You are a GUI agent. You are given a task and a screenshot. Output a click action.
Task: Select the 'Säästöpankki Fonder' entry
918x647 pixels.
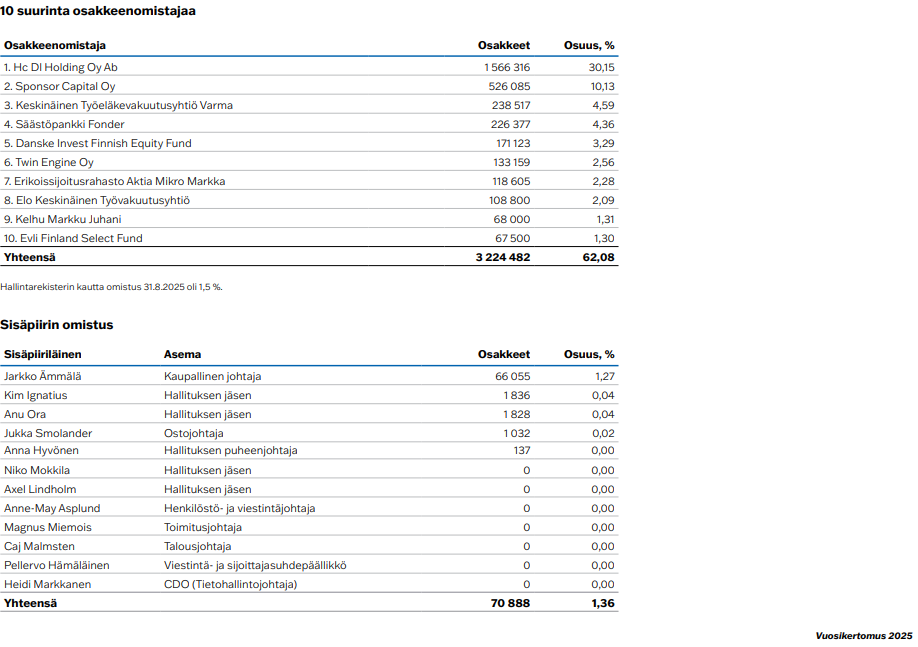(64, 124)
